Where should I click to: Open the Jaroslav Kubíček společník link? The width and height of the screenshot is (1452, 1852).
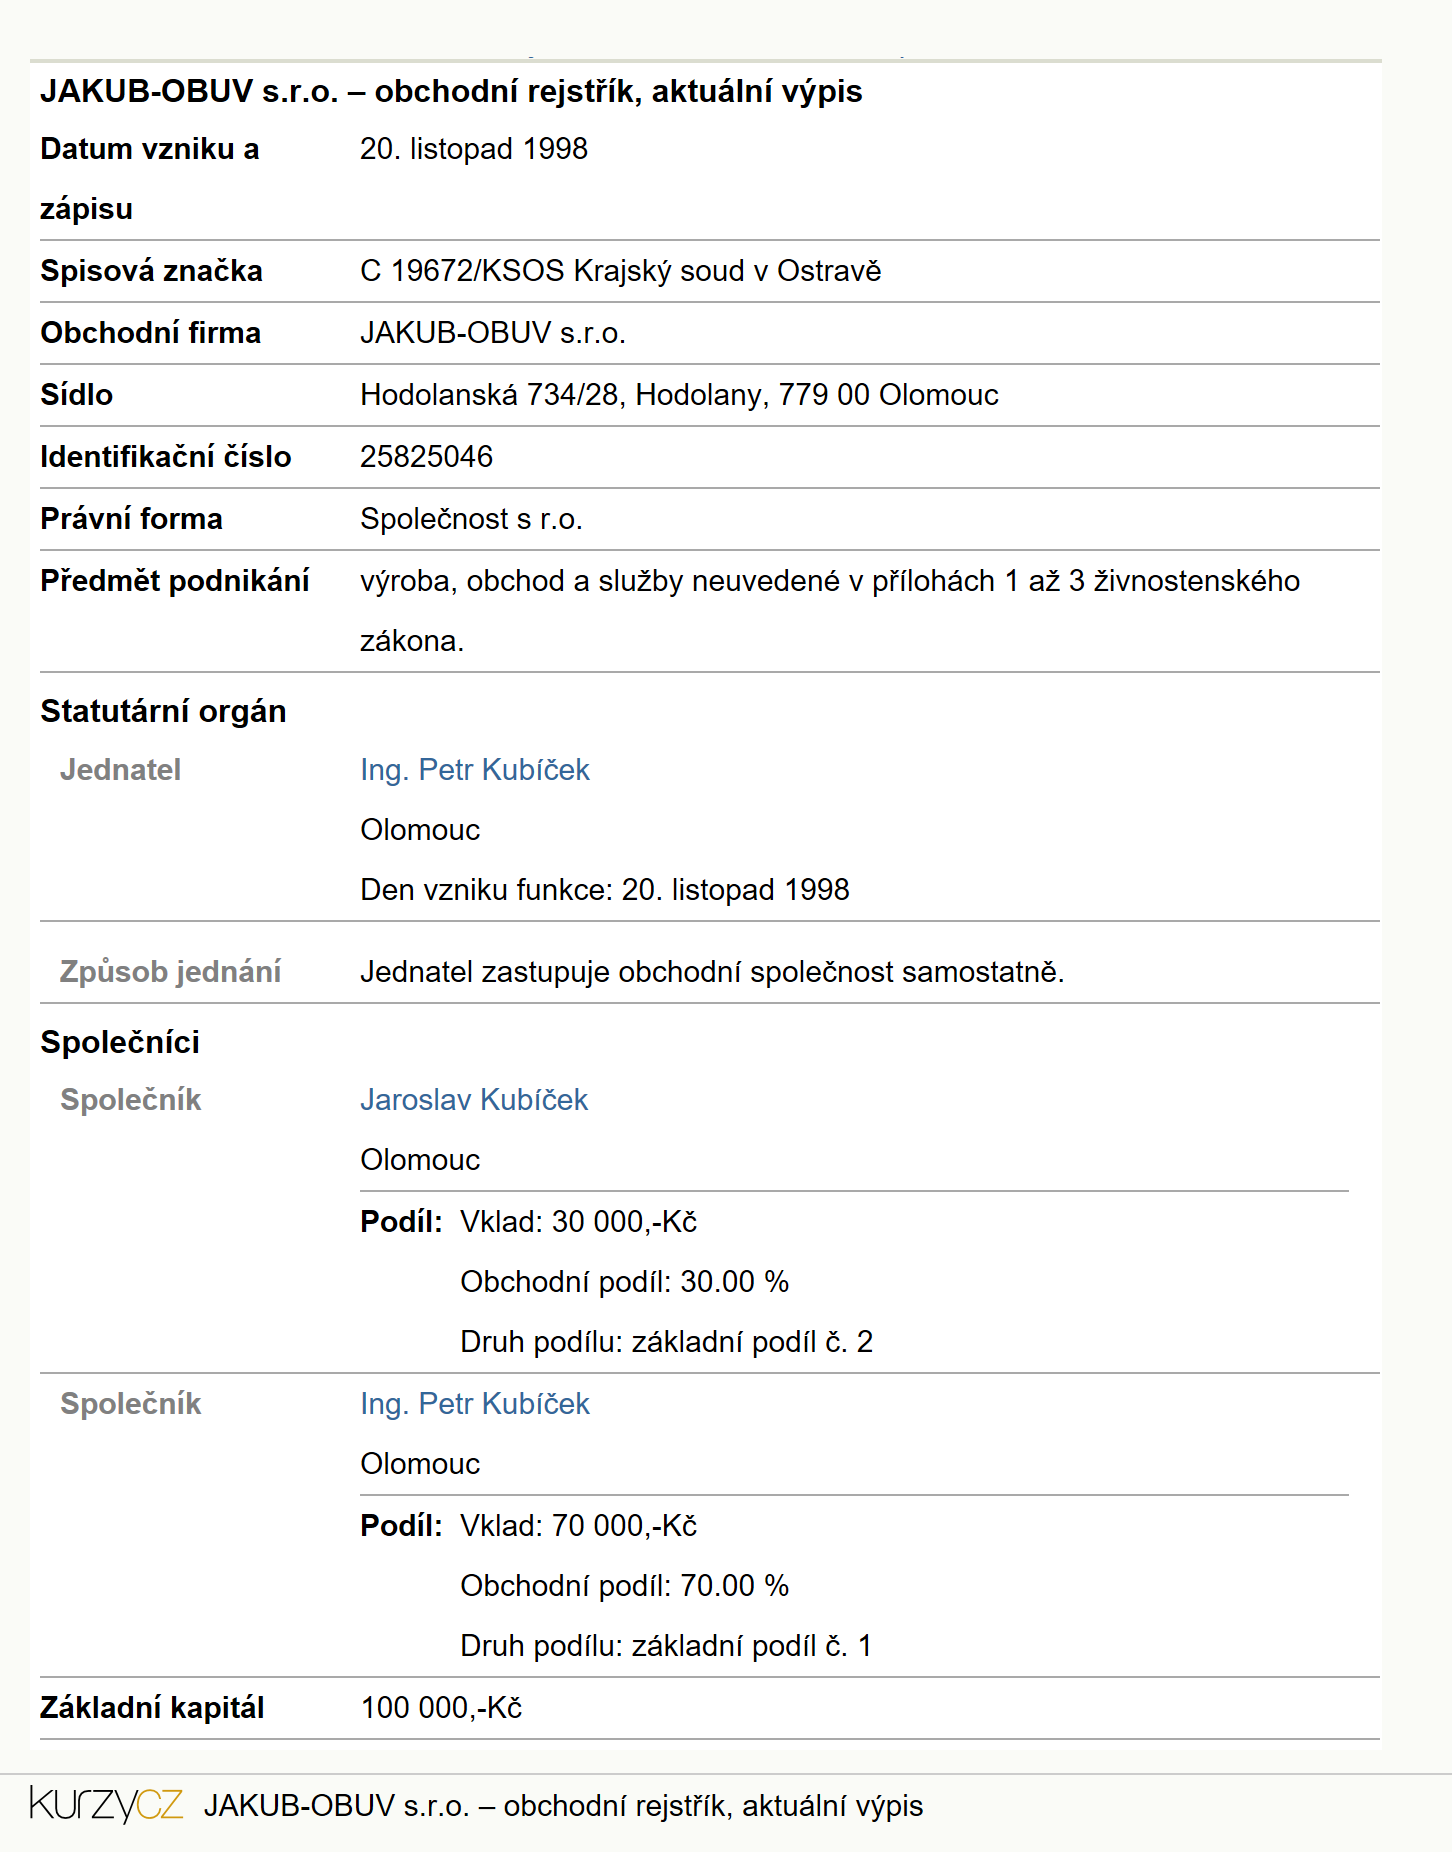coord(474,1100)
